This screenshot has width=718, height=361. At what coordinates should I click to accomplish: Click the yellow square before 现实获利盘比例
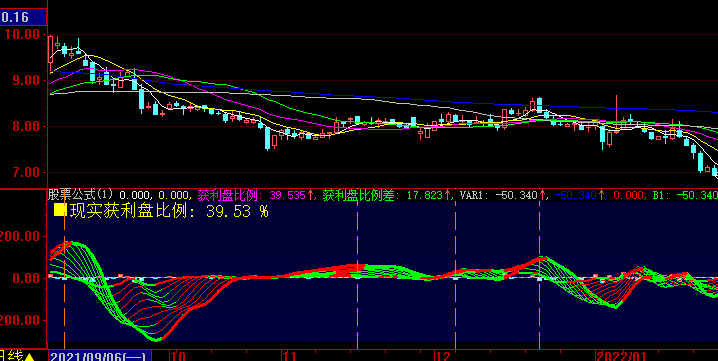pyautogui.click(x=60, y=211)
